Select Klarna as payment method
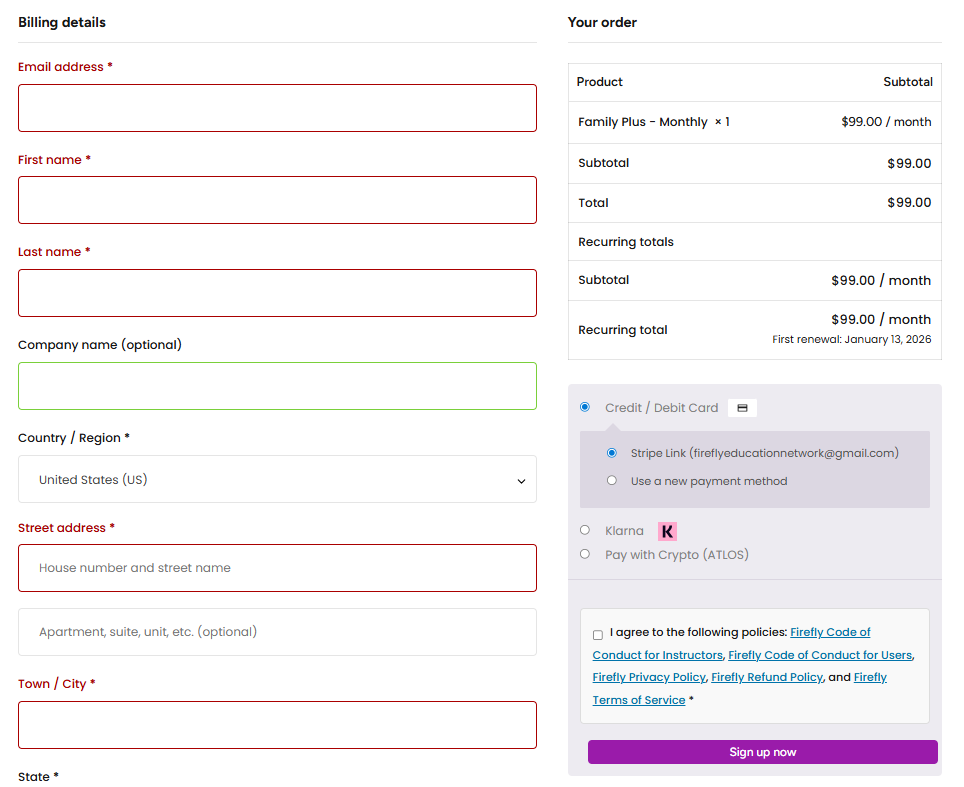 click(x=585, y=530)
